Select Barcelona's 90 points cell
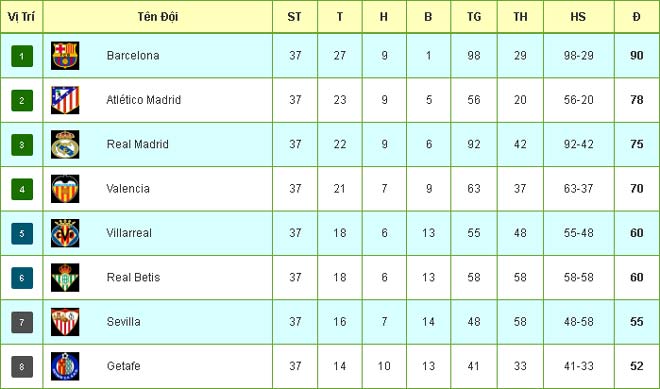Image resolution: width=660 pixels, height=389 pixels. pos(637,56)
